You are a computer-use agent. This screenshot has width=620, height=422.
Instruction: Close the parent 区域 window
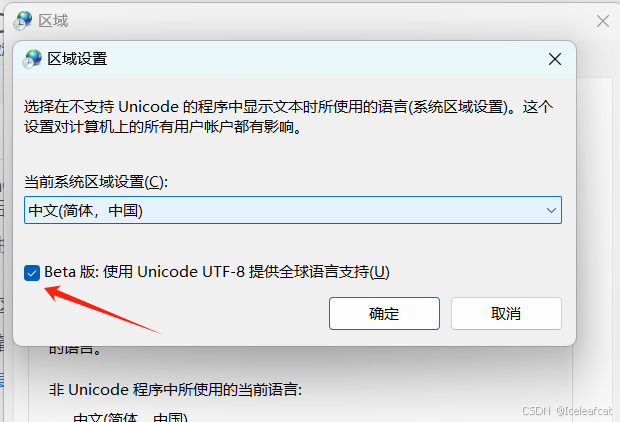(603, 21)
